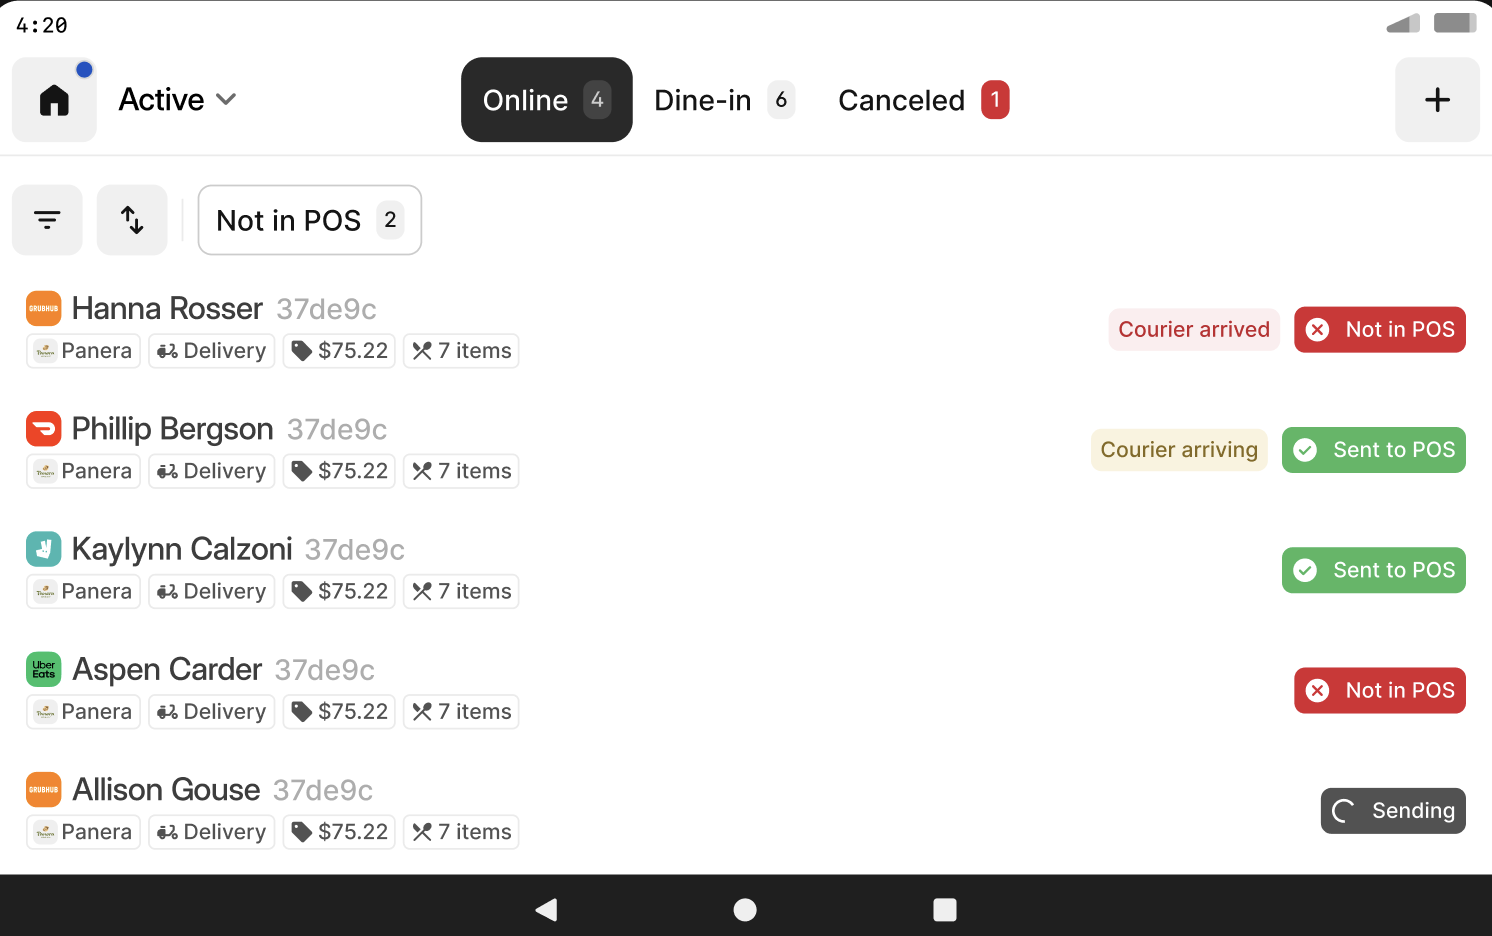Click the Courier arrived badge
The height and width of the screenshot is (936, 1492).
click(1194, 329)
